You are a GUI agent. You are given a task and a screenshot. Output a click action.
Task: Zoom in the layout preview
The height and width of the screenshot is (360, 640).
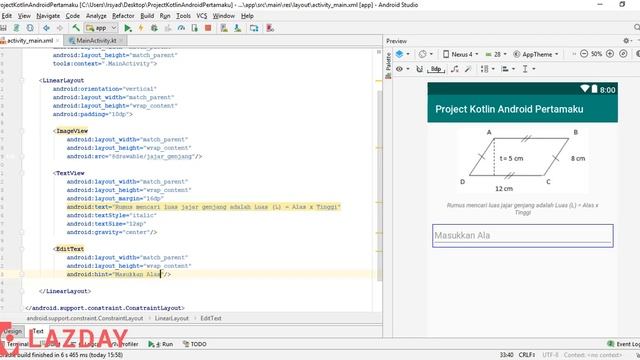[610, 54]
